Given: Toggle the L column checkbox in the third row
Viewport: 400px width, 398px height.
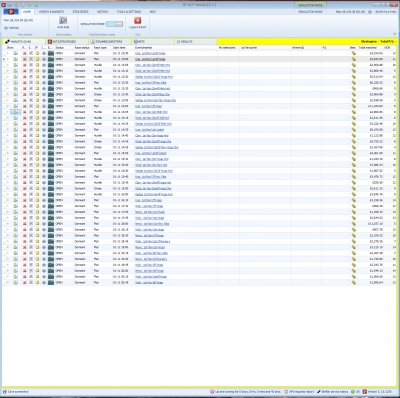Looking at the screenshot, I should coord(31,65).
